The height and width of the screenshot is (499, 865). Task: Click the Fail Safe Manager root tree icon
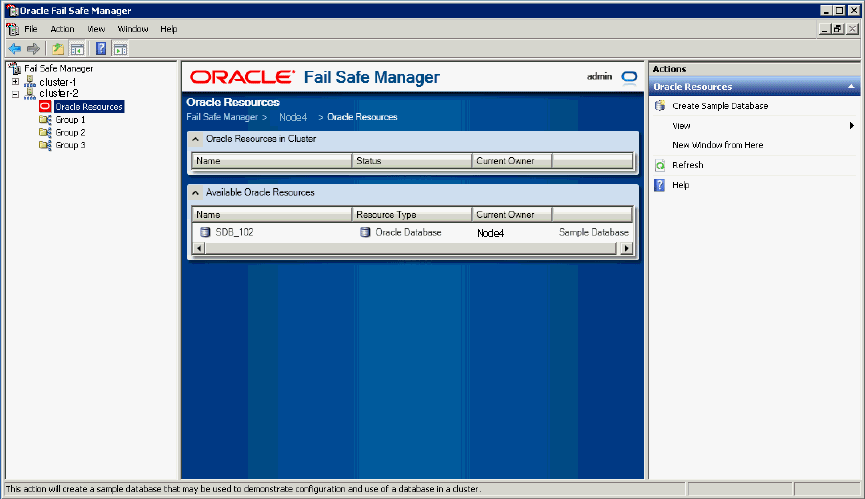coord(15,68)
